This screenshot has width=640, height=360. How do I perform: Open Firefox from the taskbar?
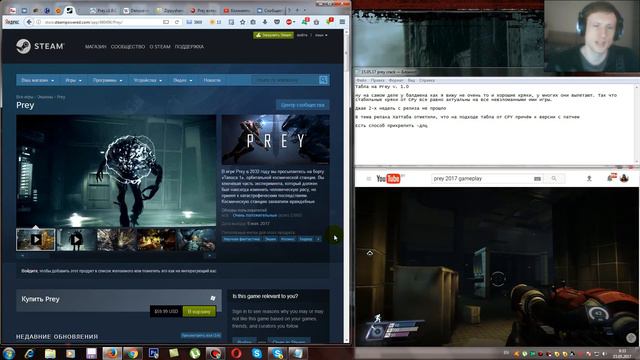[111, 353]
